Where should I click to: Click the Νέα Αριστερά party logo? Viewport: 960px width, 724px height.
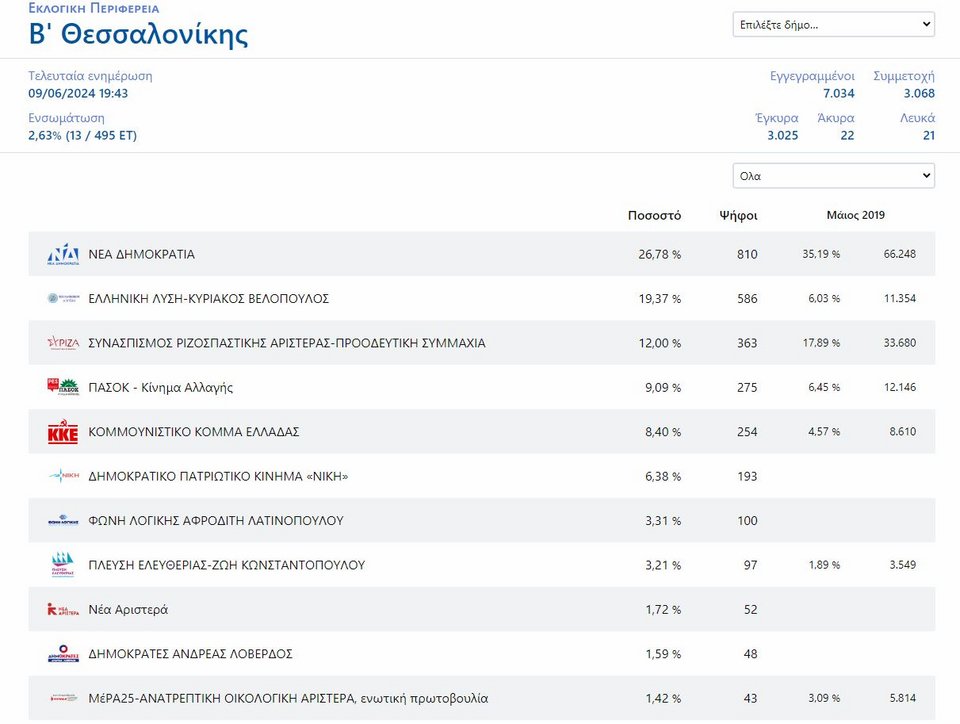[x=63, y=609]
